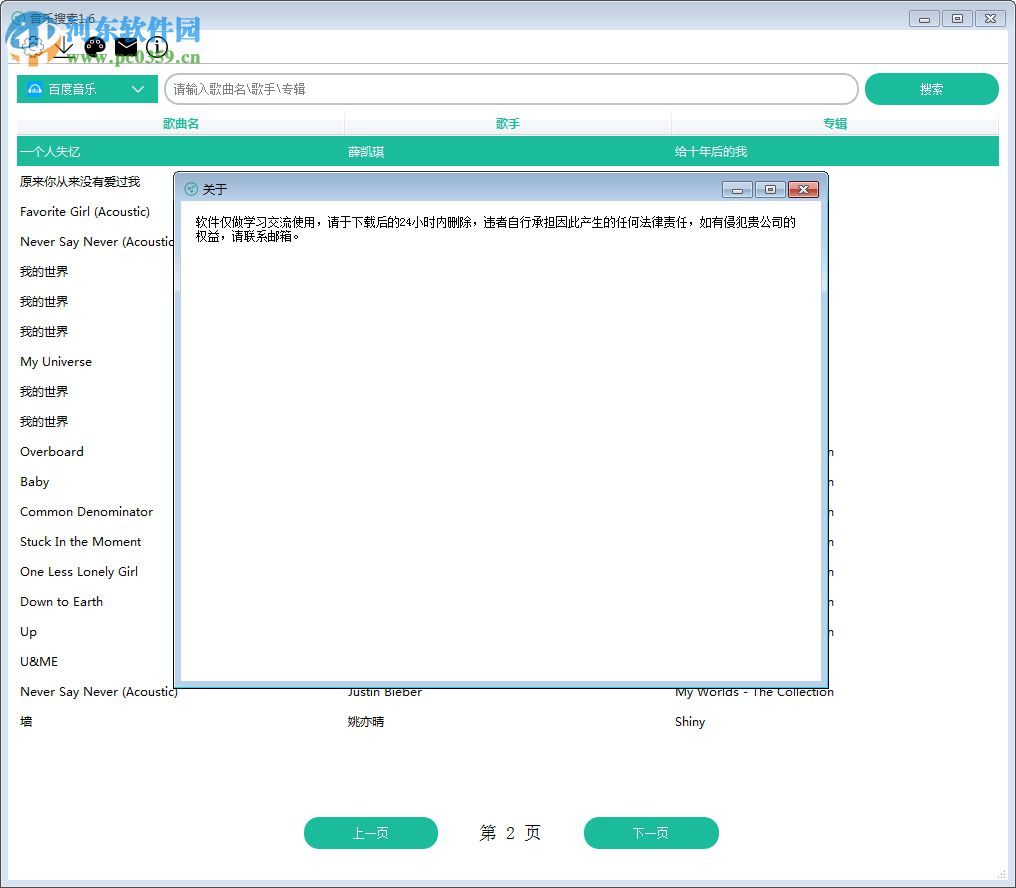
Task: Click the 搜索 search button
Action: click(931, 89)
